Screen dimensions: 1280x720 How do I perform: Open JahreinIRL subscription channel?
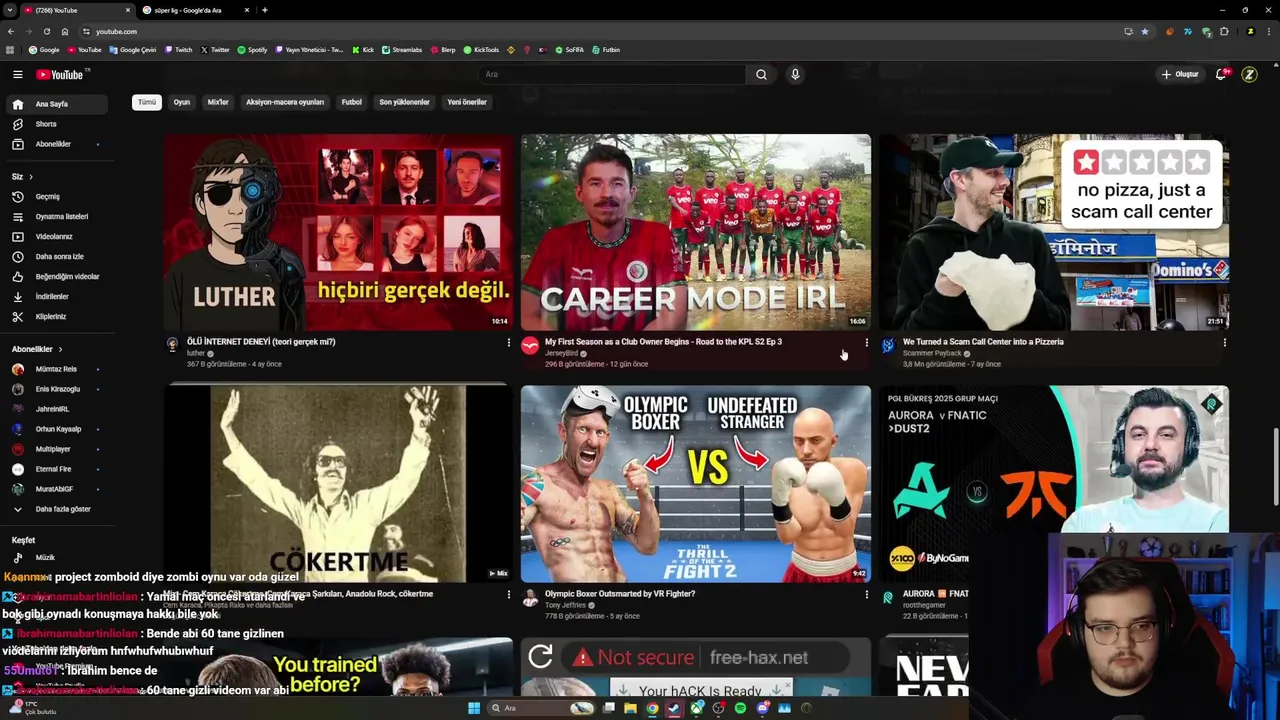pyautogui.click(x=56, y=409)
